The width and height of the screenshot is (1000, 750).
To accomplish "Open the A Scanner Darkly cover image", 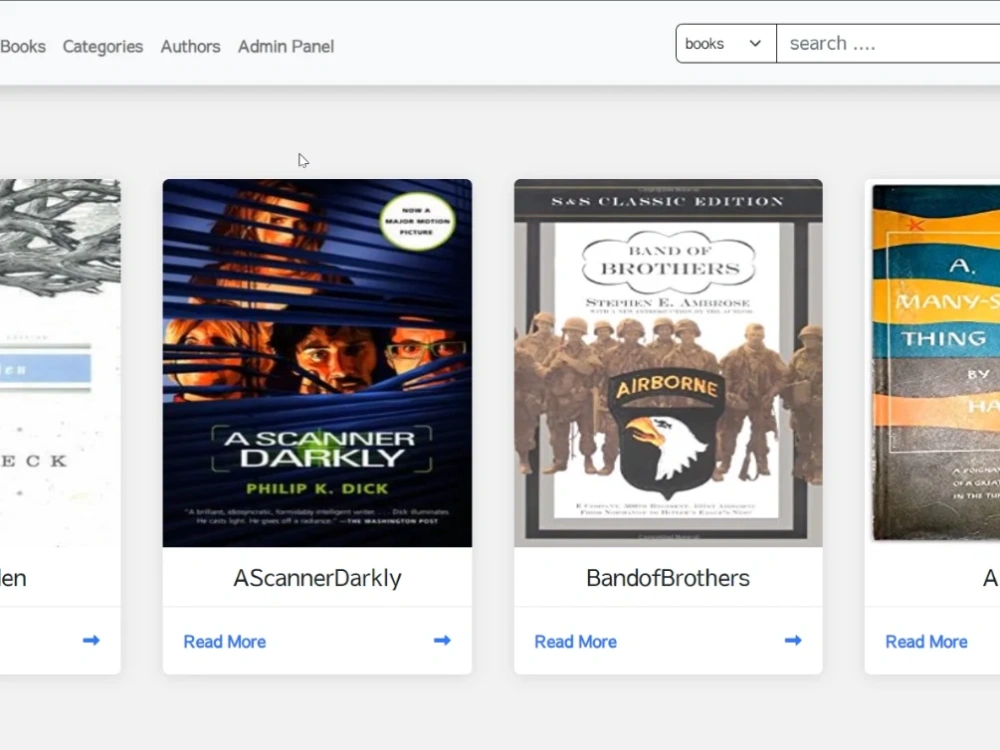I will point(317,363).
